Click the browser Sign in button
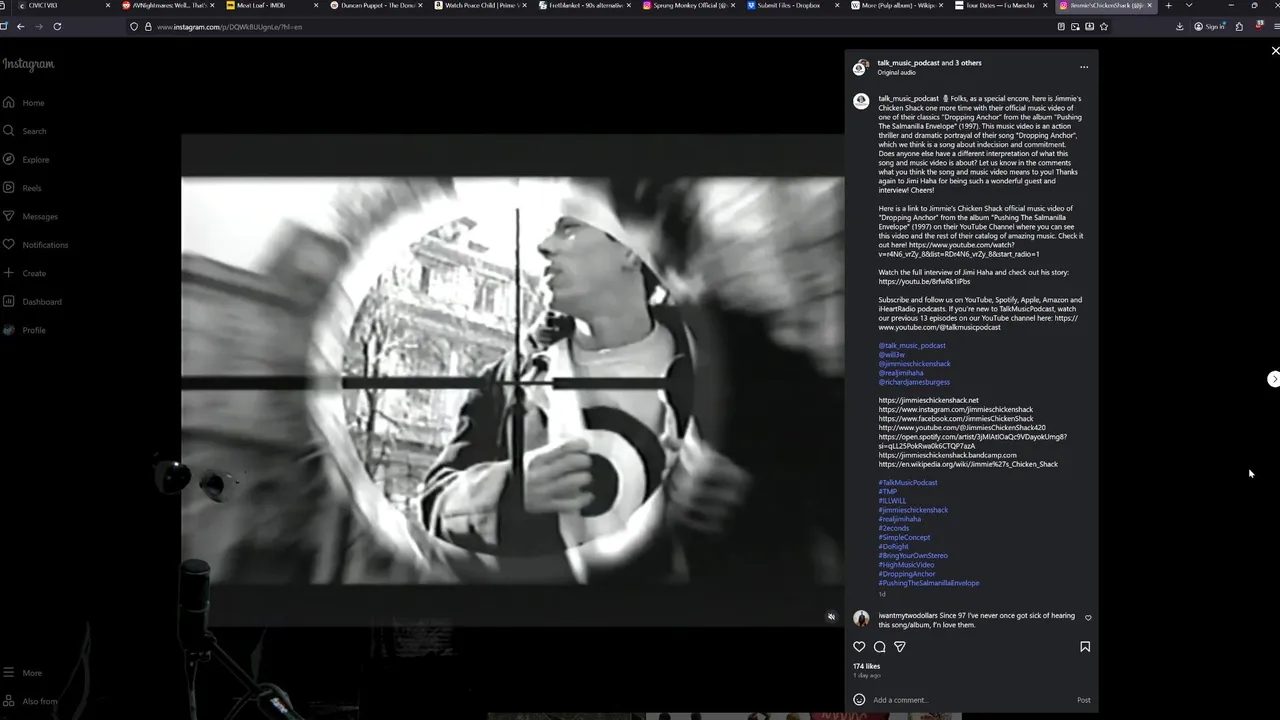The height and width of the screenshot is (720, 1280). pyautogui.click(x=1210, y=26)
